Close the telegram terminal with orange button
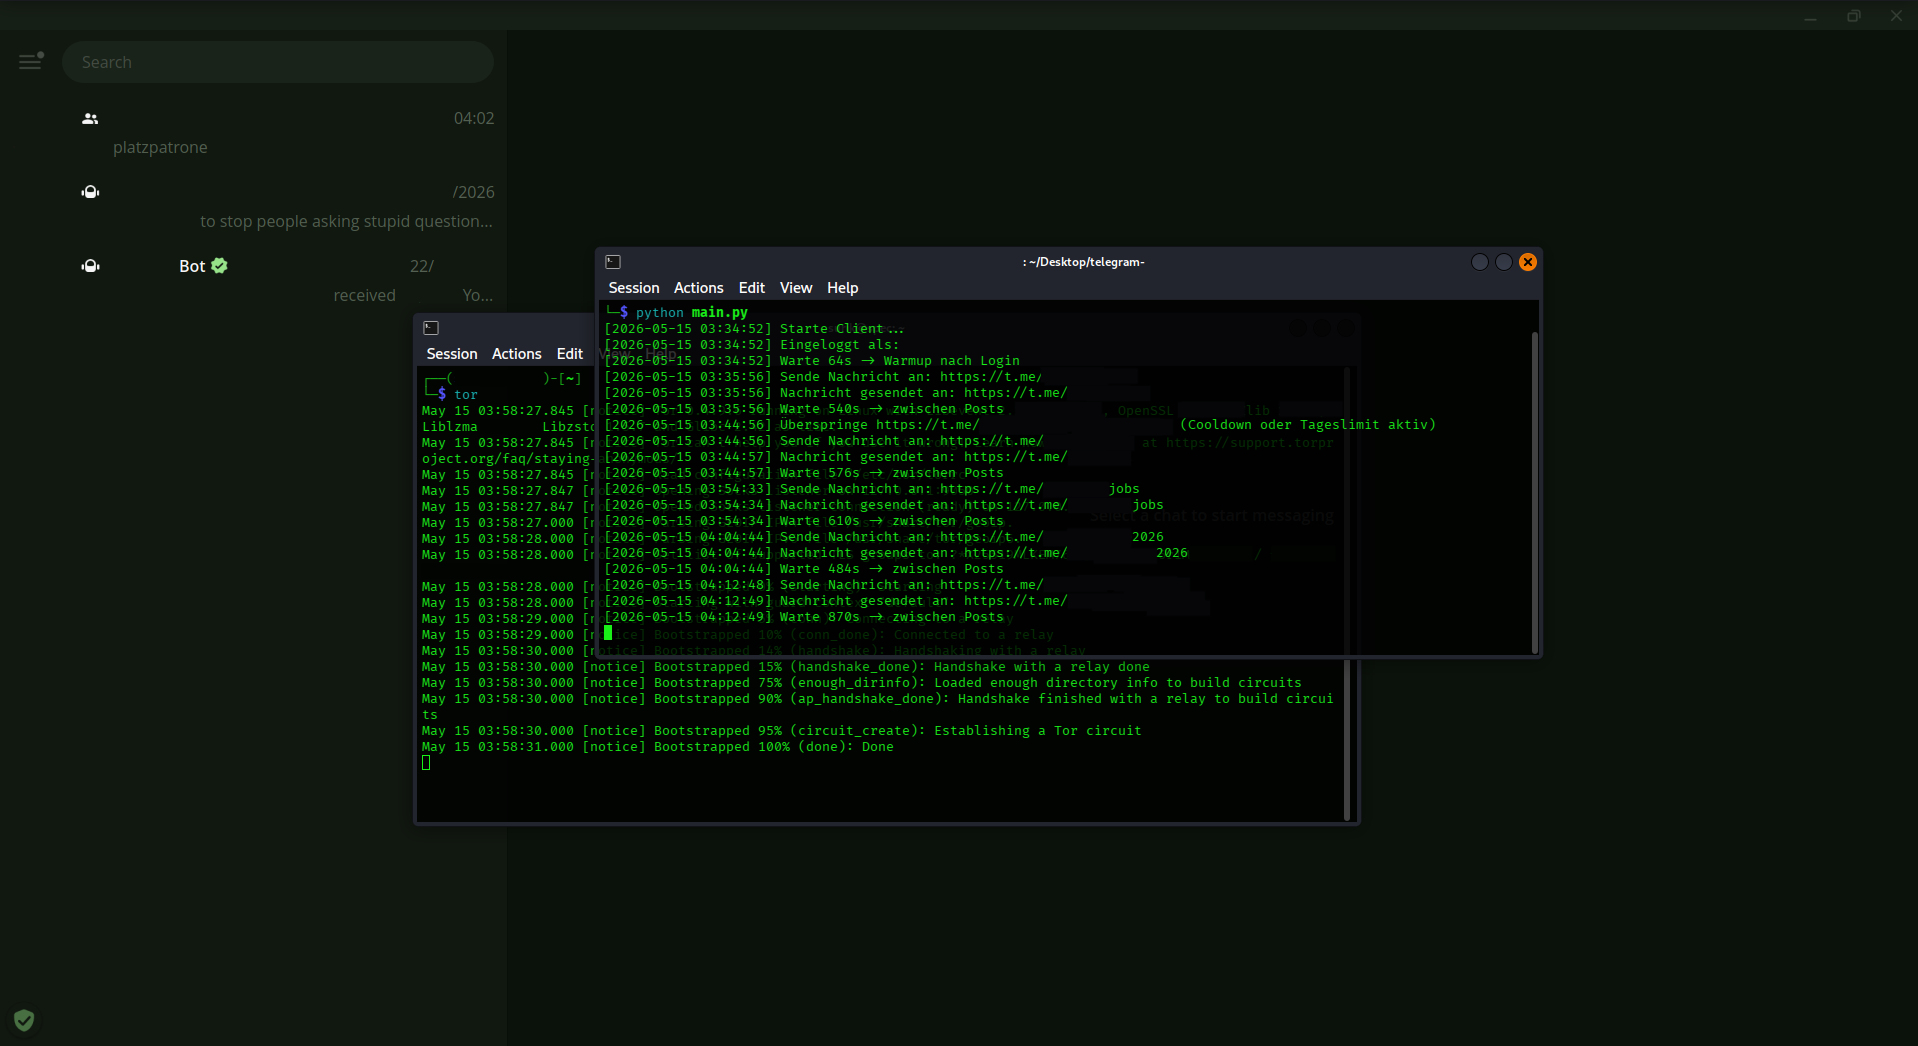The image size is (1918, 1046). click(1528, 262)
